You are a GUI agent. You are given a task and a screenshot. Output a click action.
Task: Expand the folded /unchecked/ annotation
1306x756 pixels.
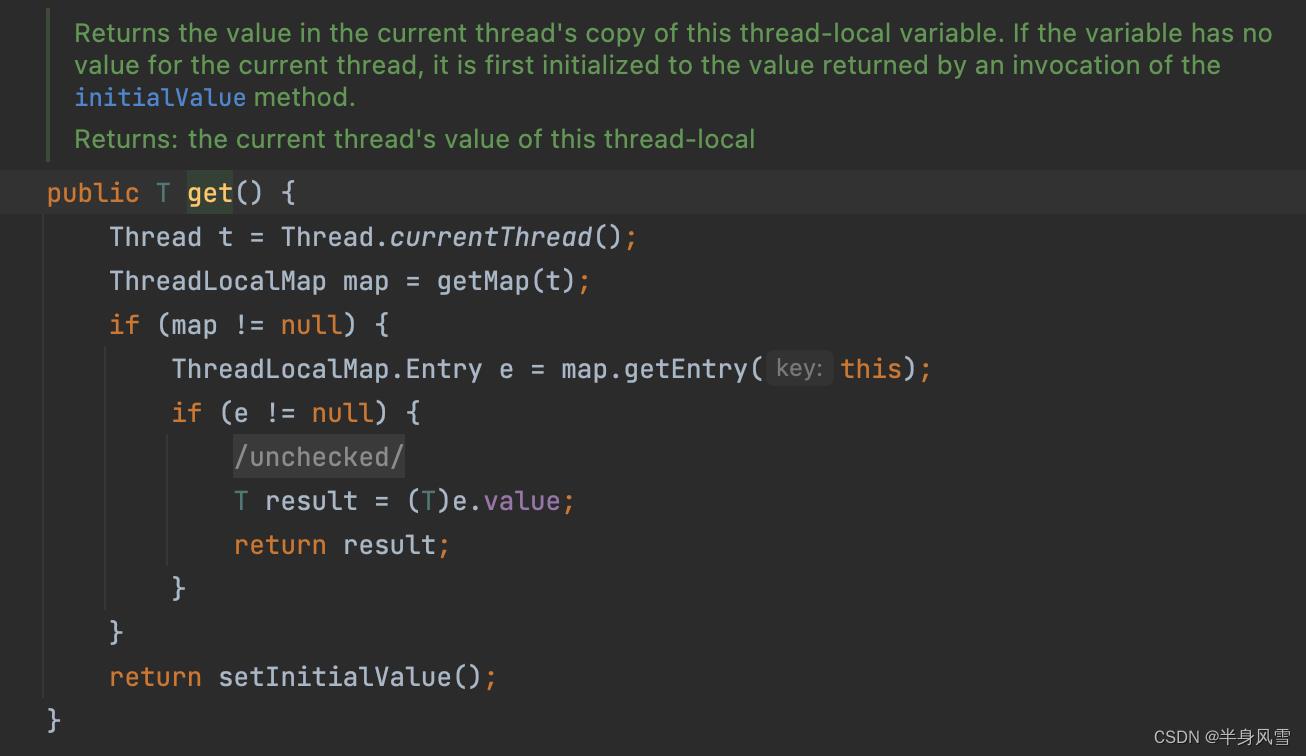click(319, 457)
